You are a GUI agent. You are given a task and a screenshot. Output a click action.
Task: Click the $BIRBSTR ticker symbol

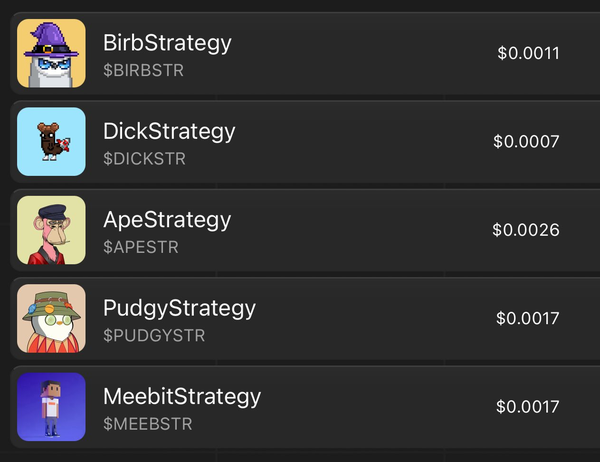pyautogui.click(x=143, y=71)
